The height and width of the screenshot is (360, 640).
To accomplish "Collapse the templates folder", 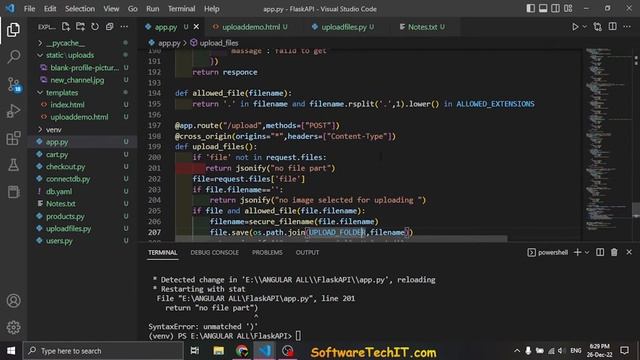I will (x=40, y=93).
